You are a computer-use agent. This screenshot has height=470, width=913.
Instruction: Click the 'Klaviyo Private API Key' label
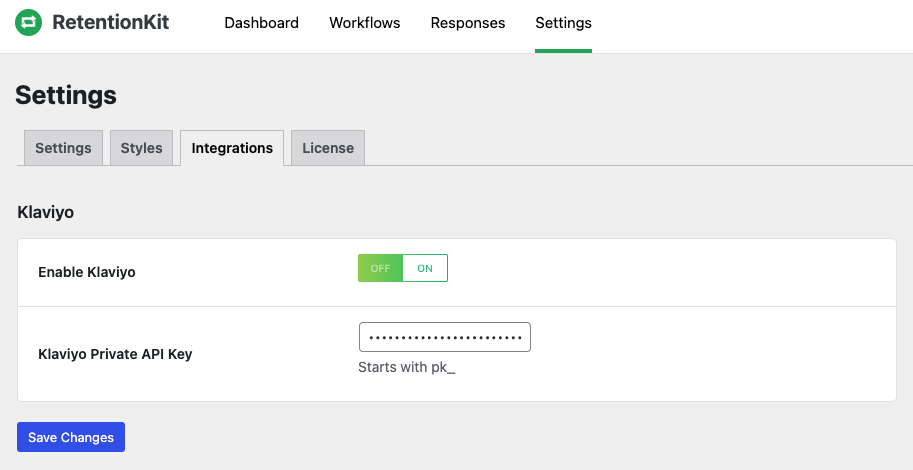115,354
